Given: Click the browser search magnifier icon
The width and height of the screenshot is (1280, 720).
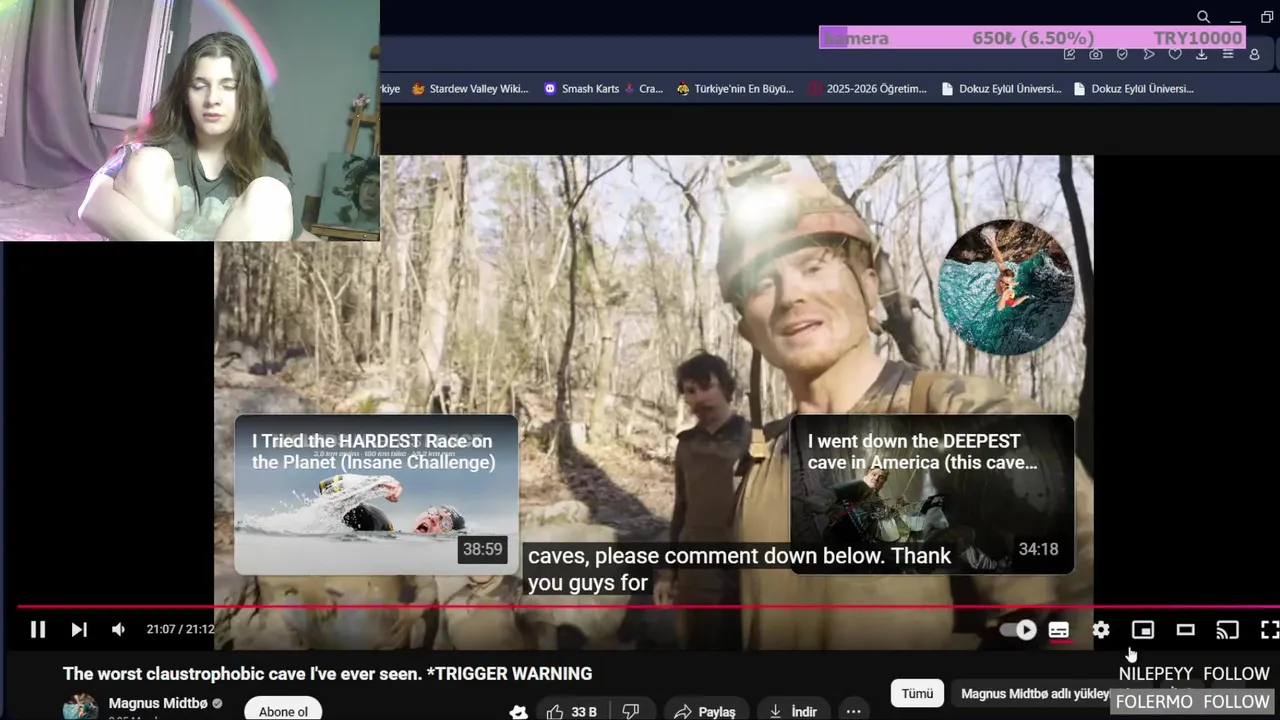Looking at the screenshot, I should (x=1203, y=17).
